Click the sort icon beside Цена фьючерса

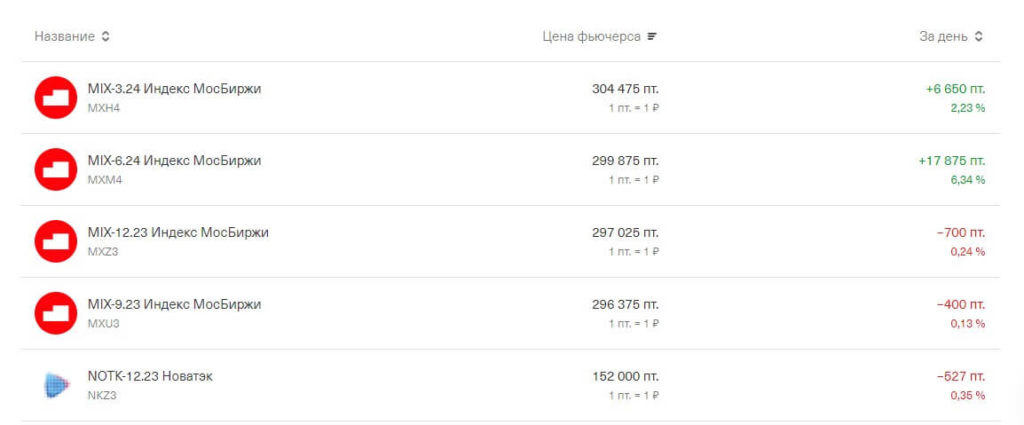click(x=652, y=37)
